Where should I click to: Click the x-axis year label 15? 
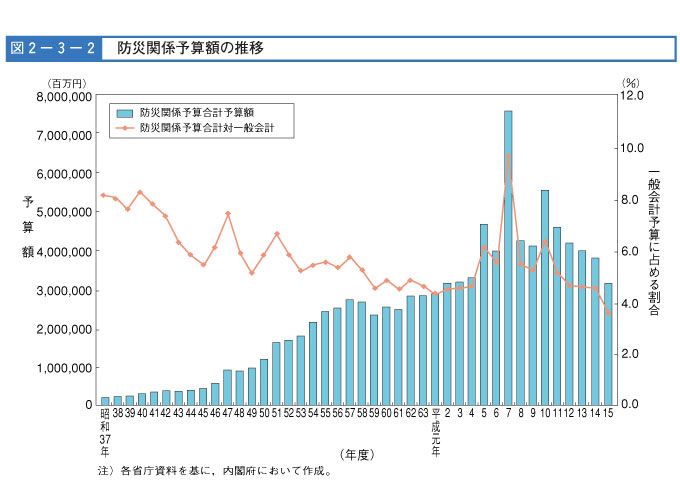point(608,413)
